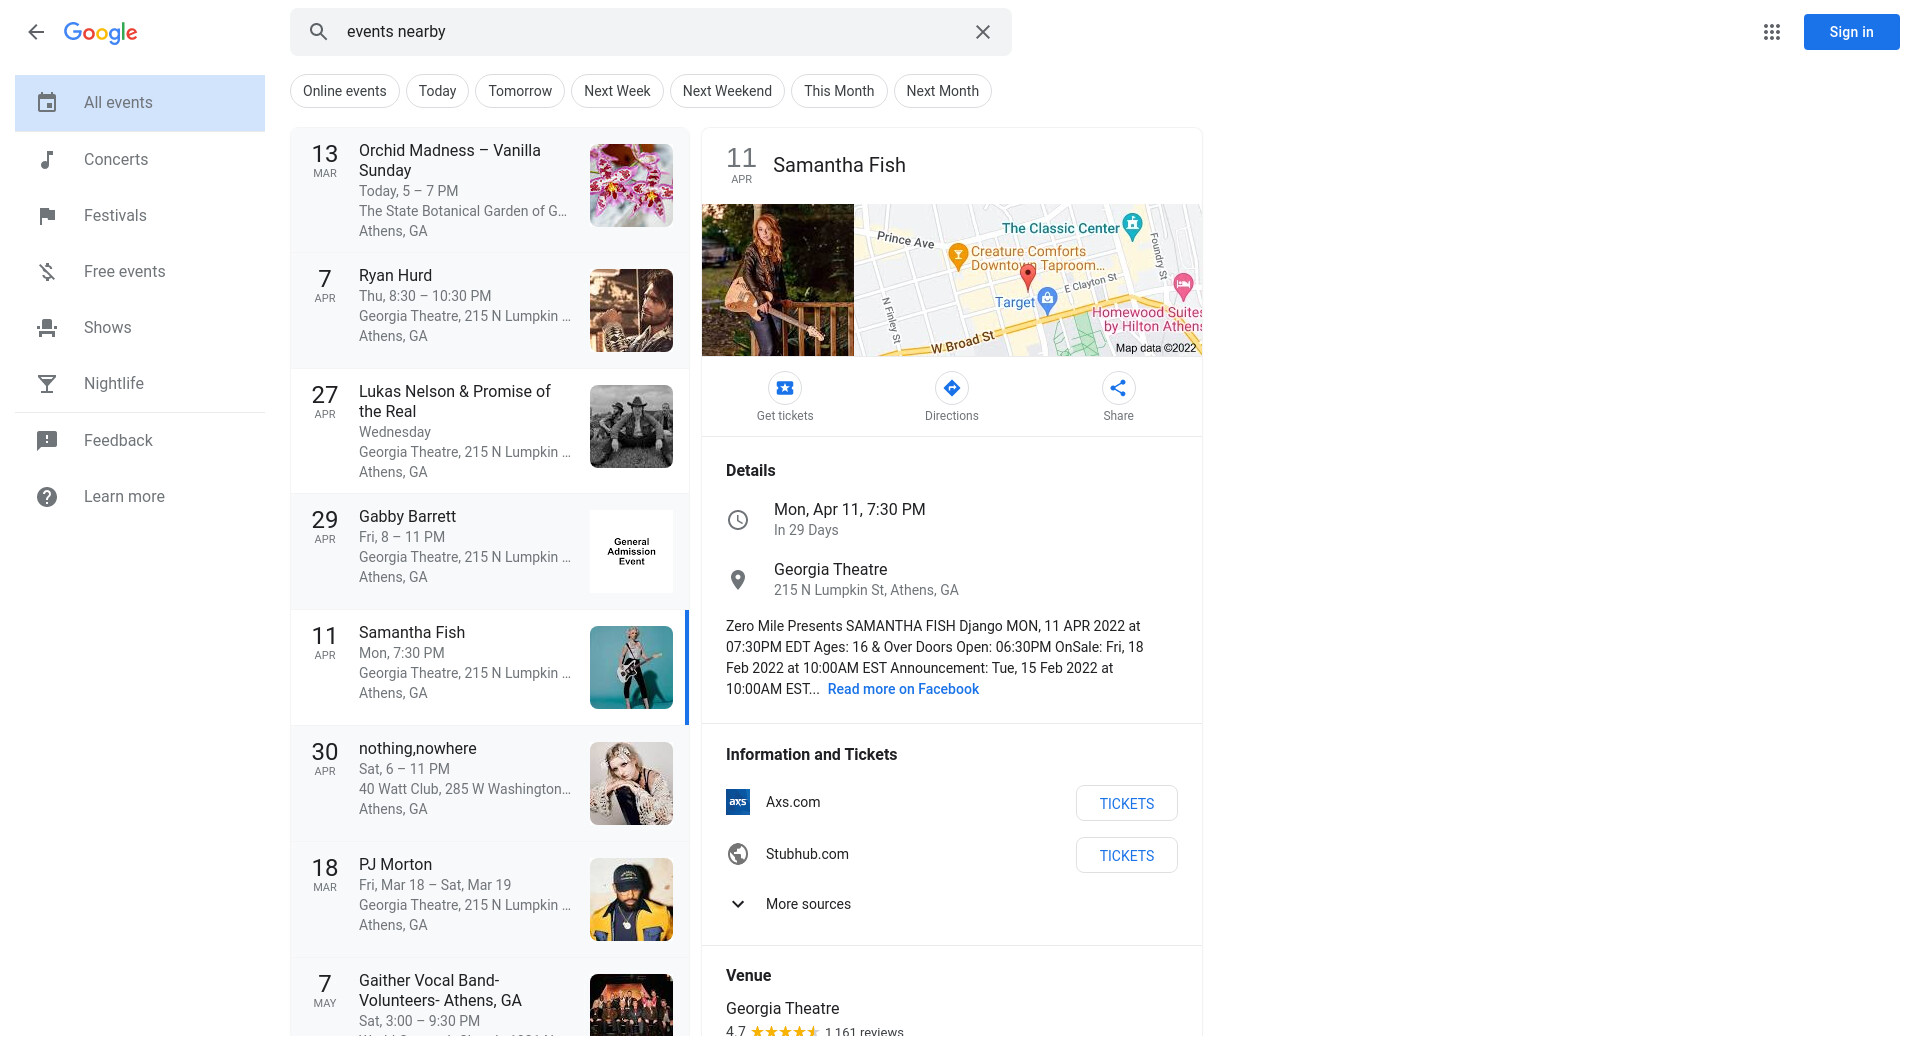Open Gaither Vocal Band event
Viewport: 1920px width, 1040px height.
[490, 998]
